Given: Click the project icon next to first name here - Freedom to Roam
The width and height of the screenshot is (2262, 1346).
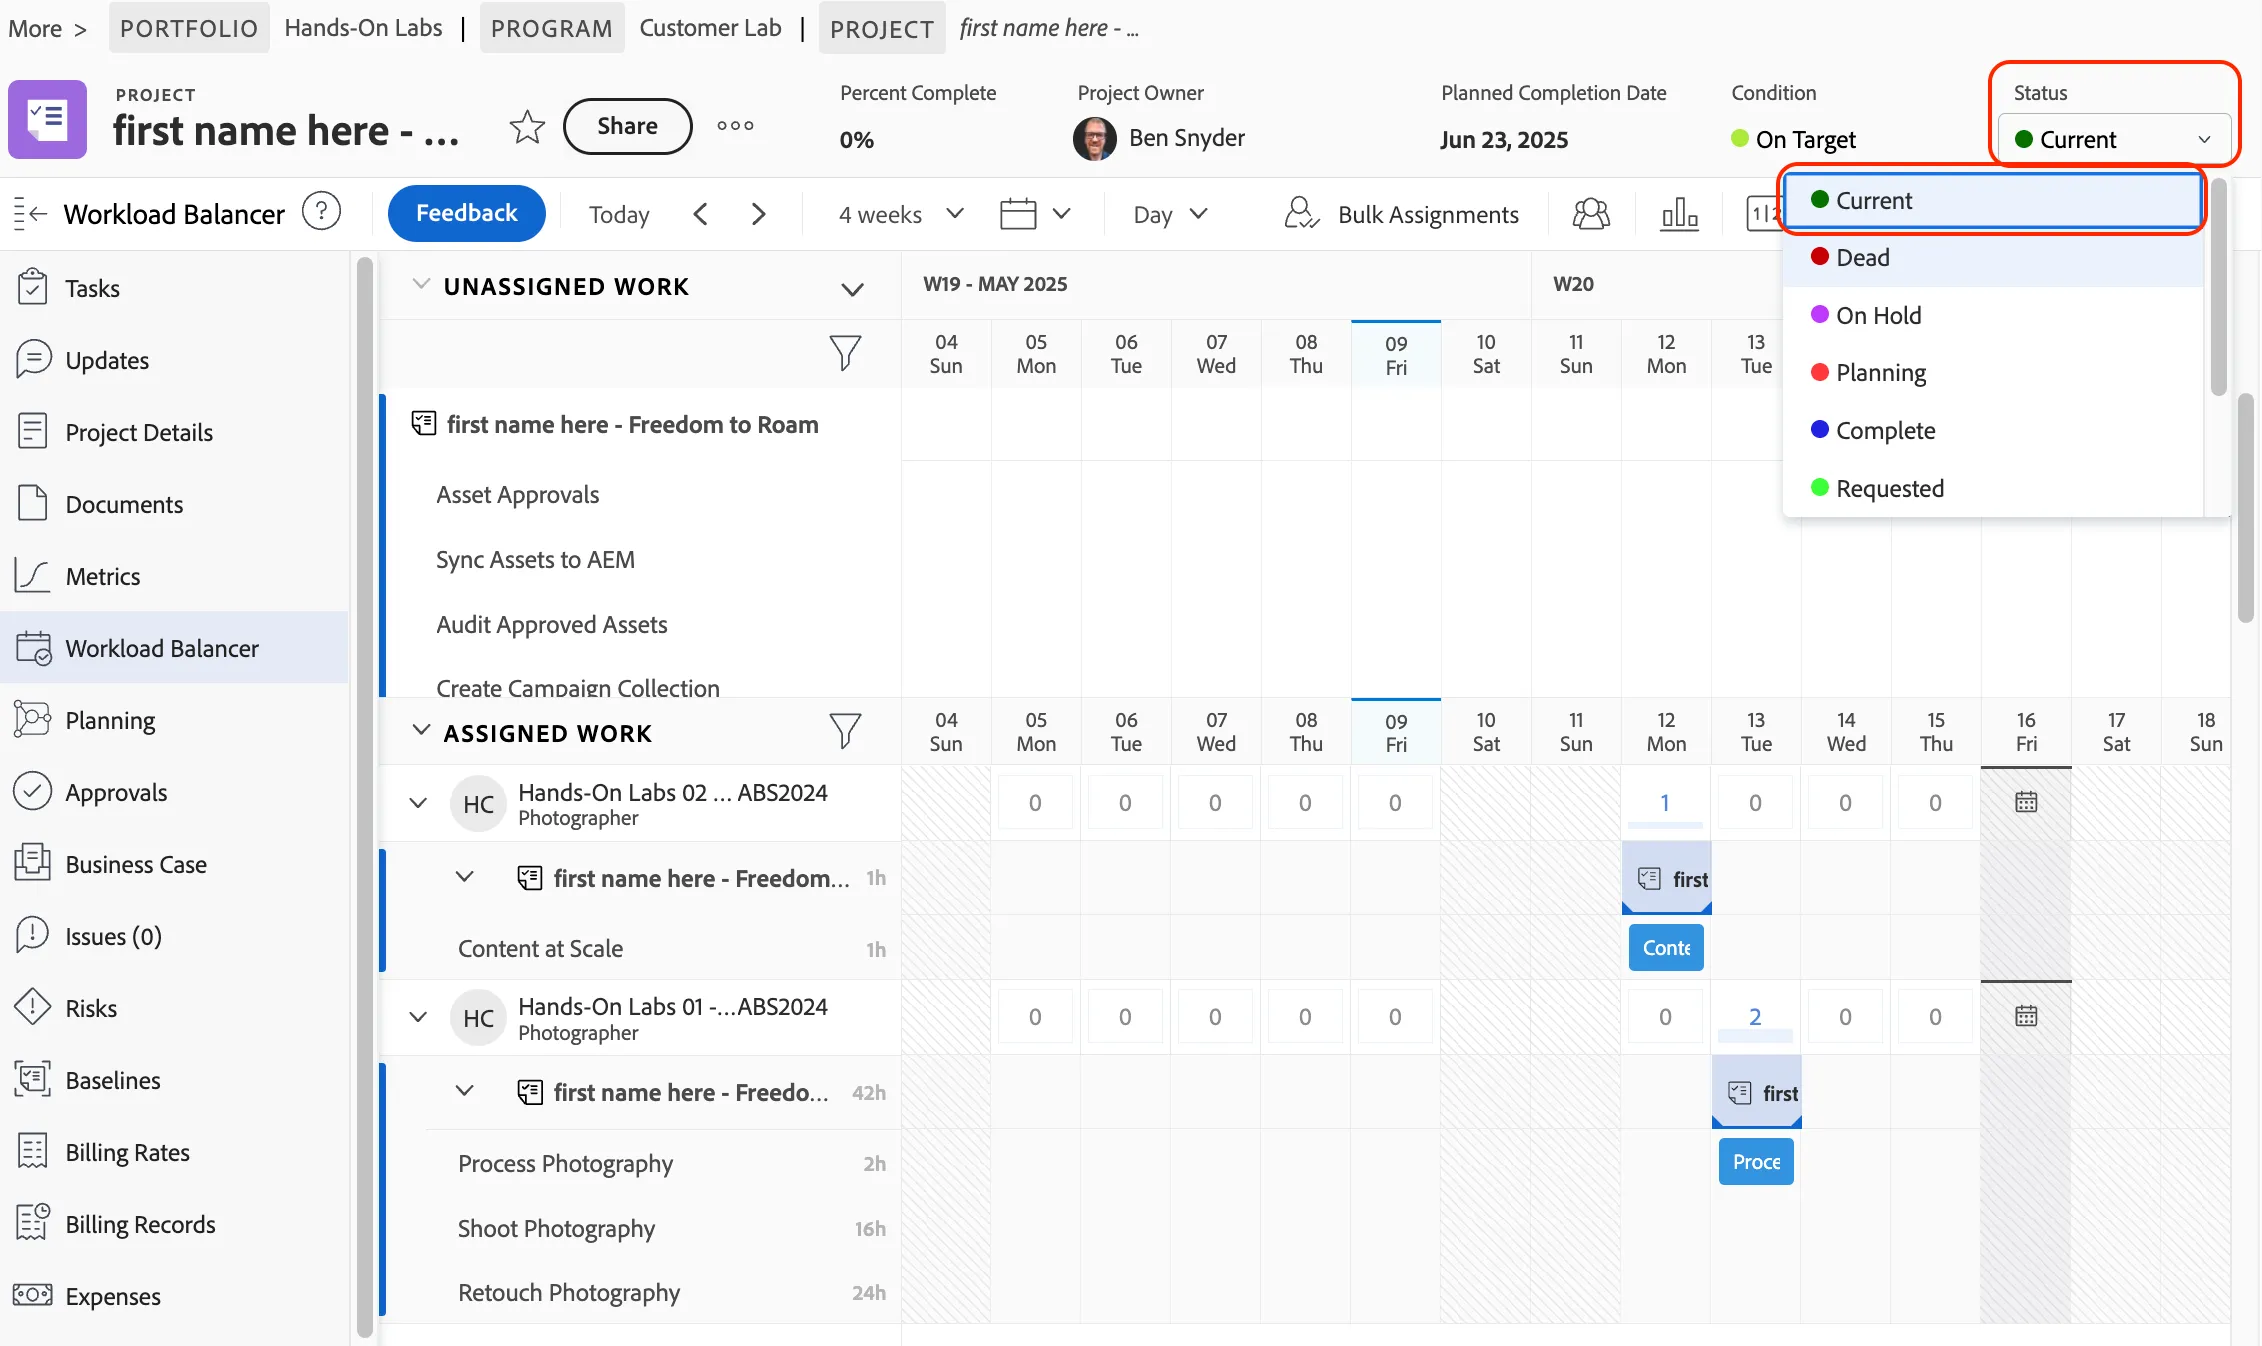Looking at the screenshot, I should (x=424, y=424).
